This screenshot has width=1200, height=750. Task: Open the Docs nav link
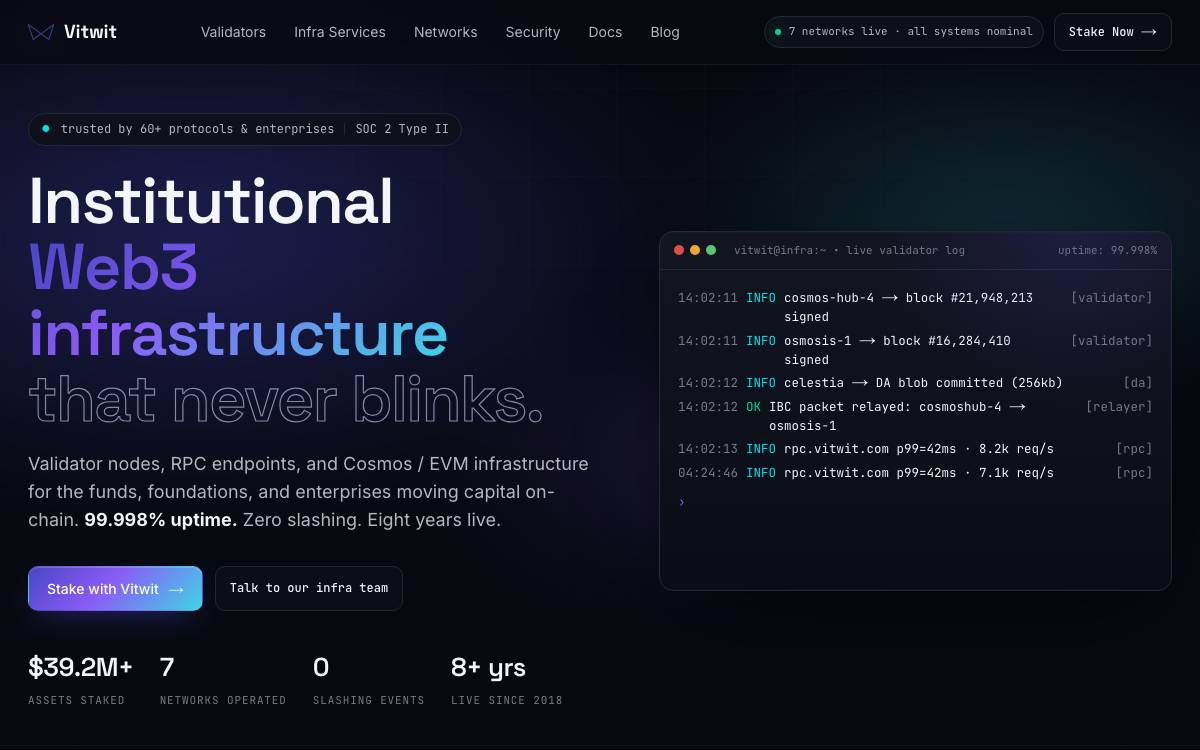(x=605, y=32)
